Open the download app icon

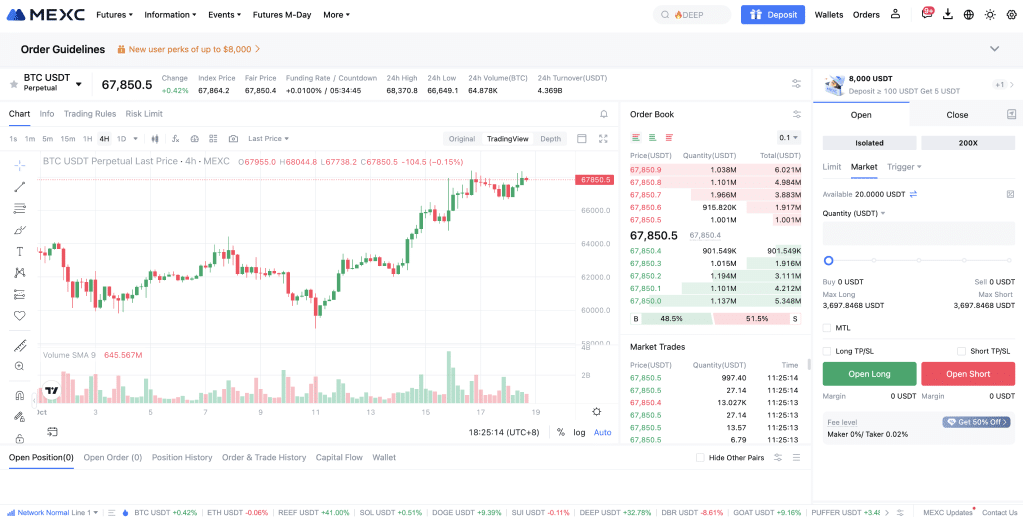948,14
